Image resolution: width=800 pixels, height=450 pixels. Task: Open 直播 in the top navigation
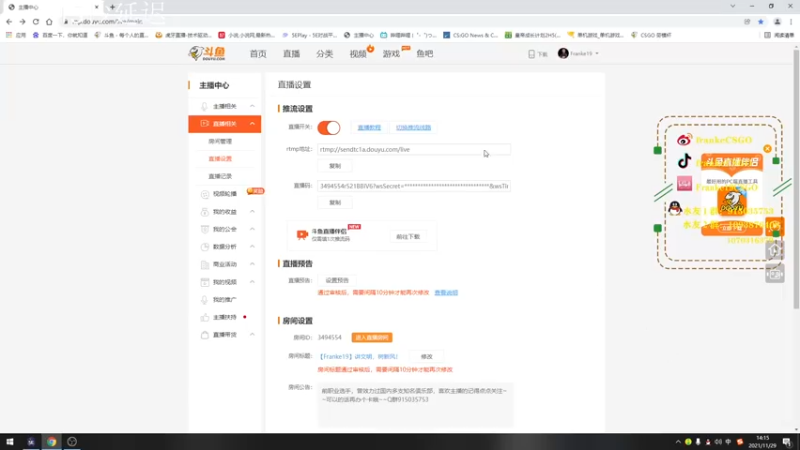coord(291,54)
